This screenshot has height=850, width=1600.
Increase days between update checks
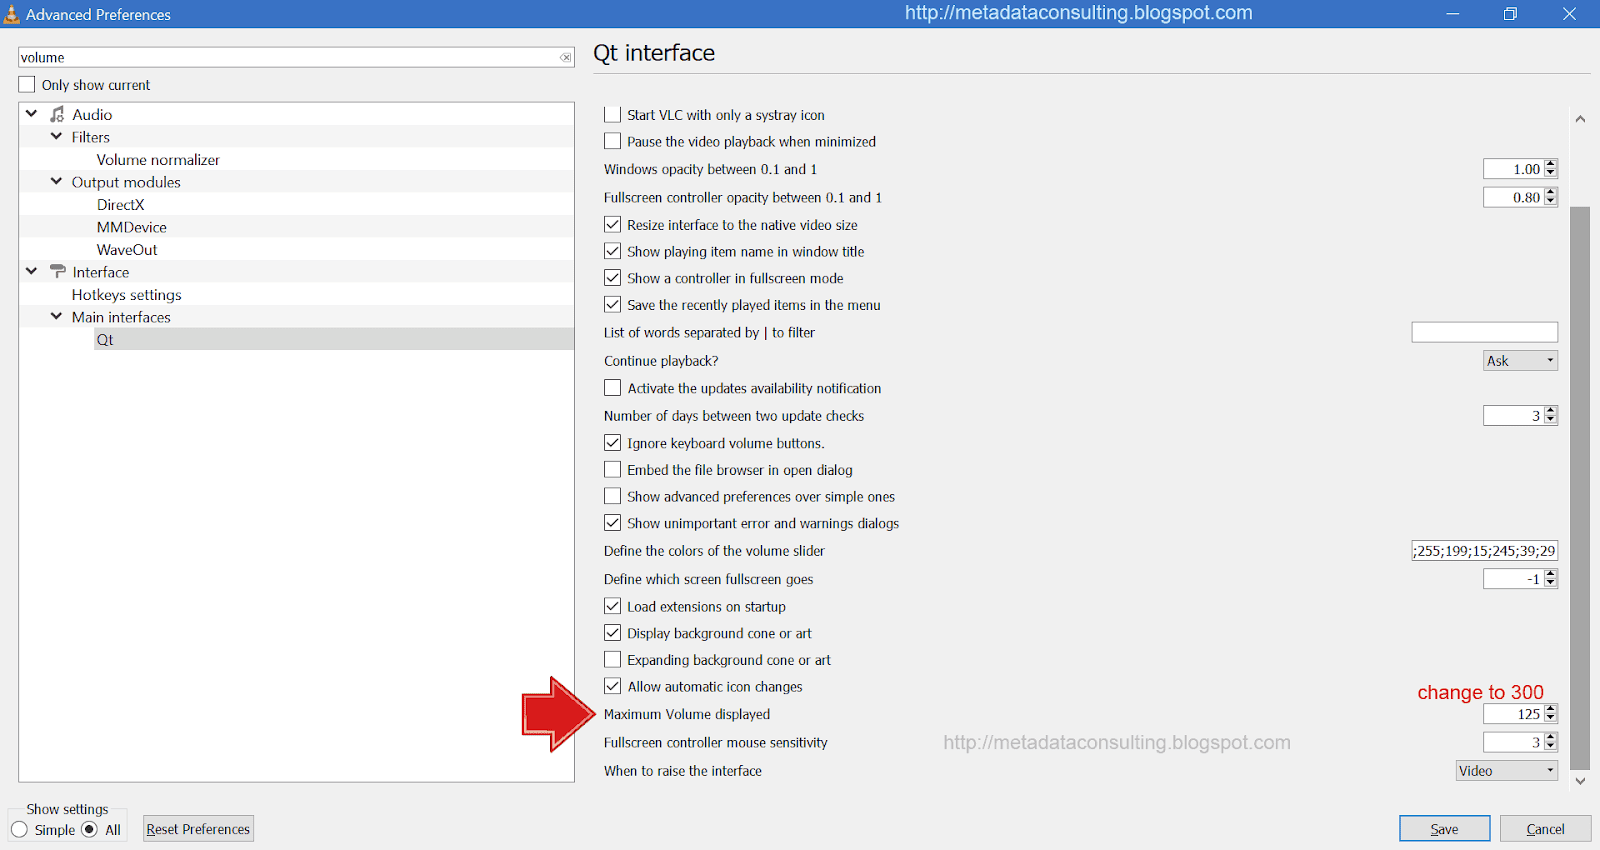1551,411
